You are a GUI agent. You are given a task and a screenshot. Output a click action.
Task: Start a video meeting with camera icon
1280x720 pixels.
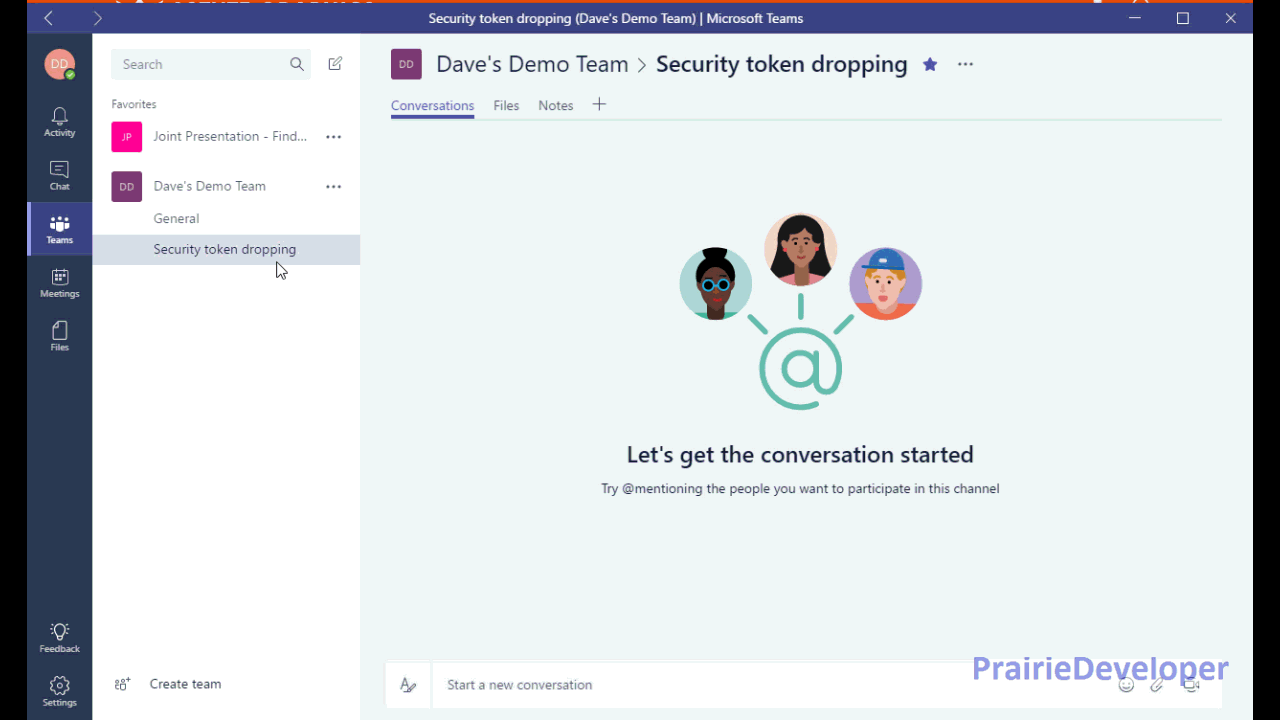1190,685
